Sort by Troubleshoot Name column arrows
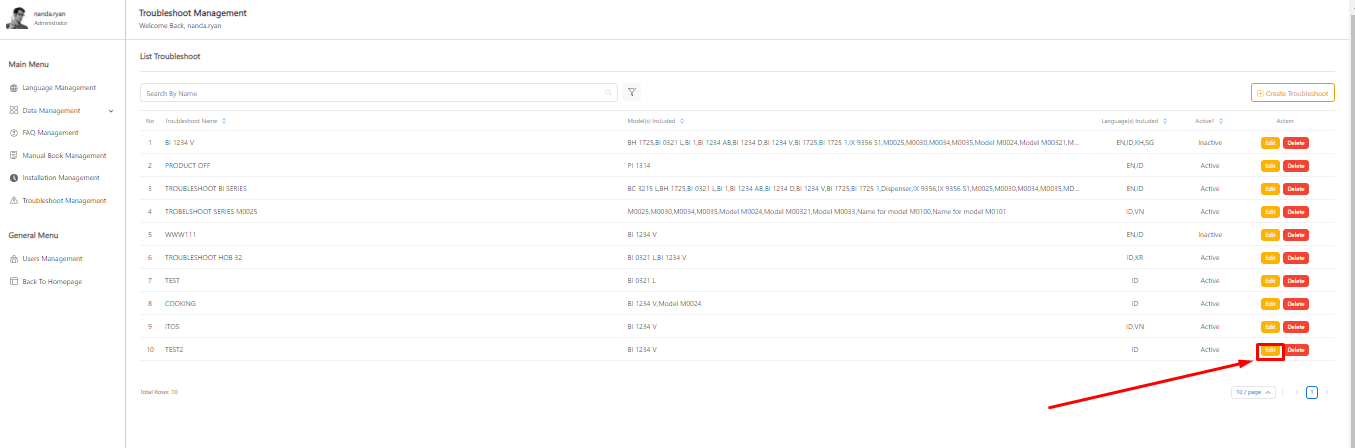Image resolution: width=1355 pixels, height=448 pixels. point(224,121)
